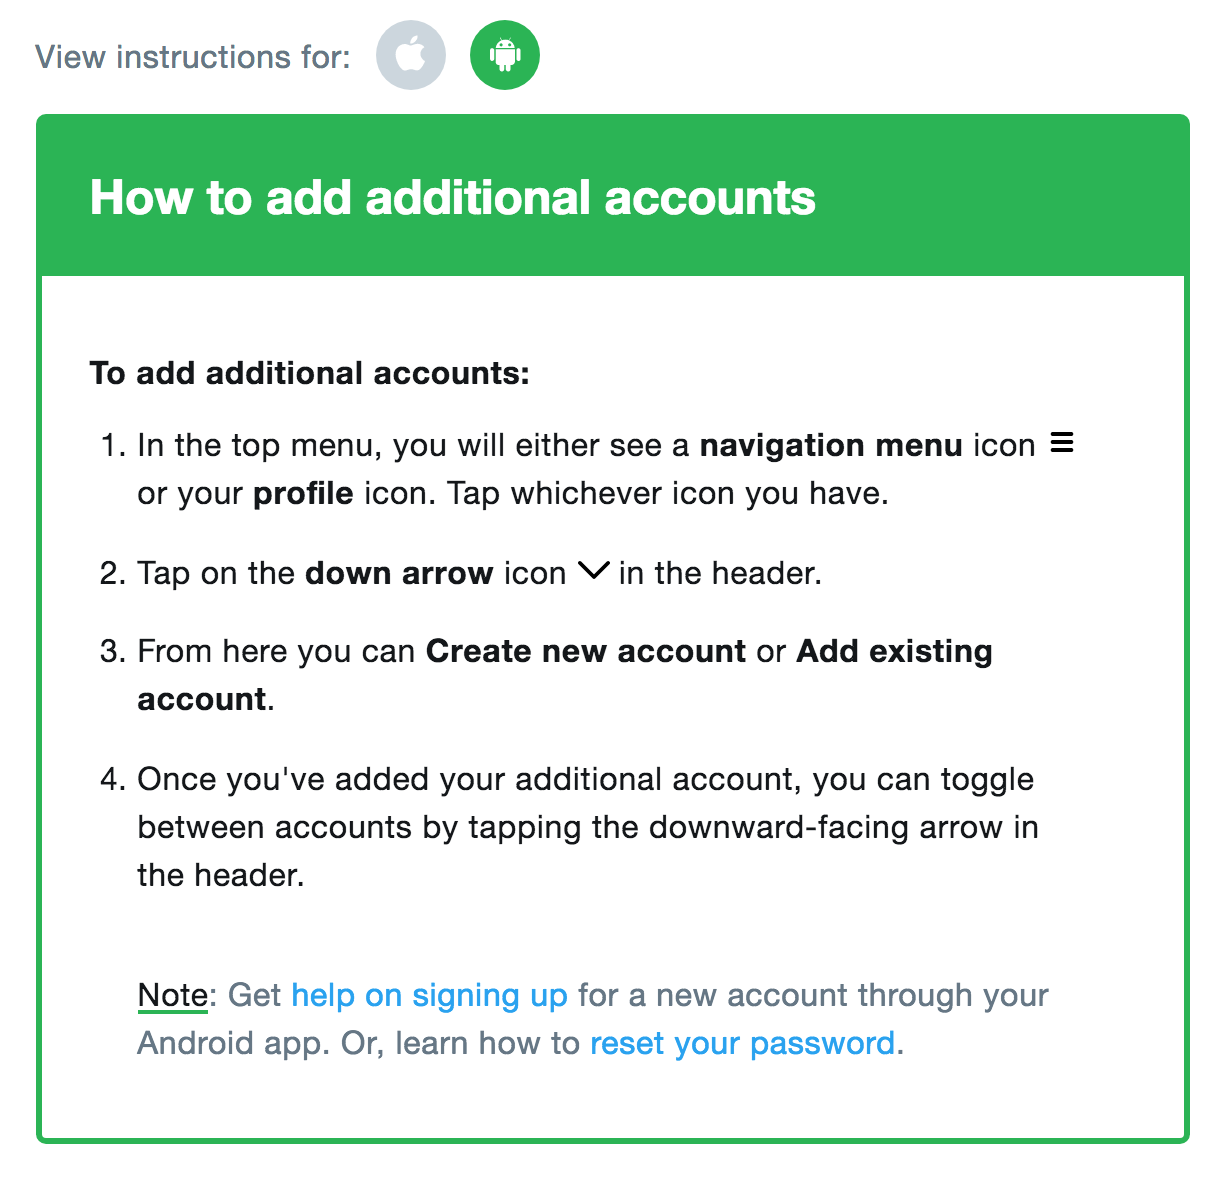This screenshot has height=1178, width=1218.
Task: Click the down arrow chevron icon
Action: pyautogui.click(x=593, y=571)
